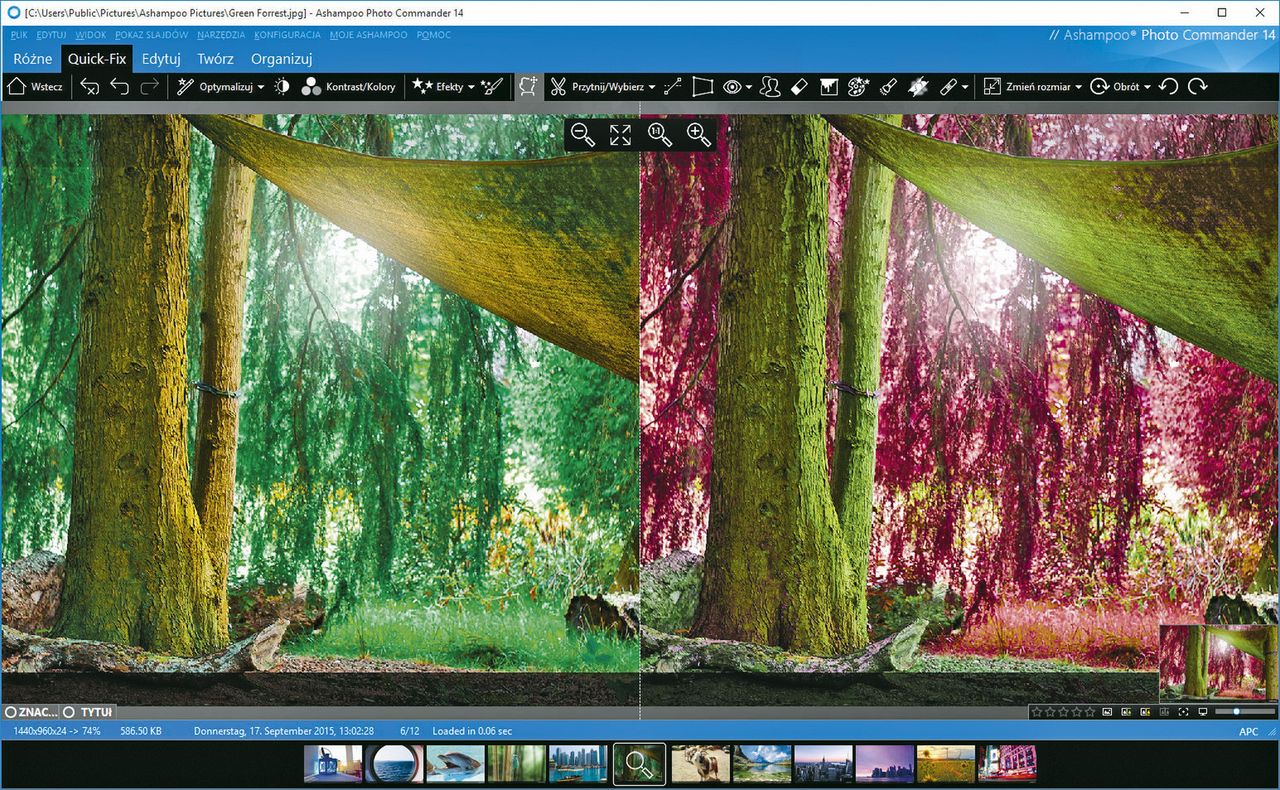The width and height of the screenshot is (1280, 790).
Task: Open the KONFIGURACJA menu
Action: point(287,35)
